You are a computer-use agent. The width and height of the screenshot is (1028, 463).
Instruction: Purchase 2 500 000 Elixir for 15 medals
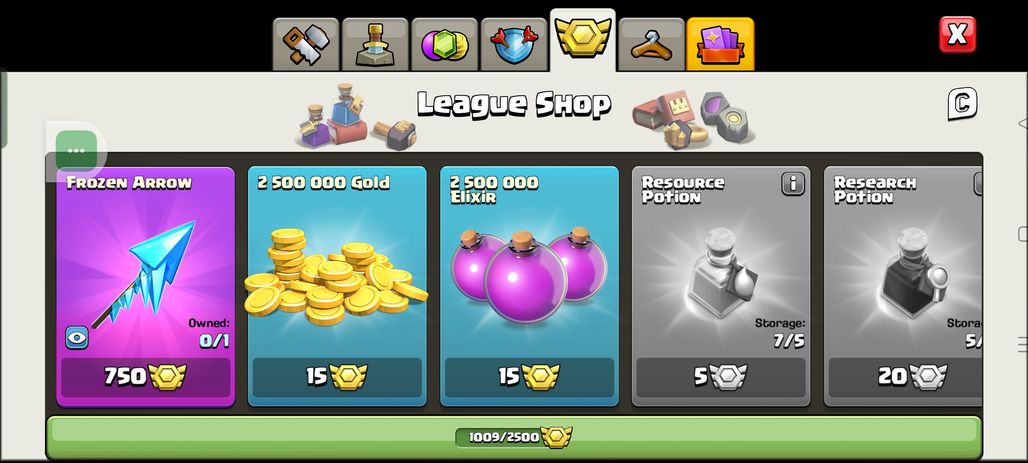click(x=529, y=377)
